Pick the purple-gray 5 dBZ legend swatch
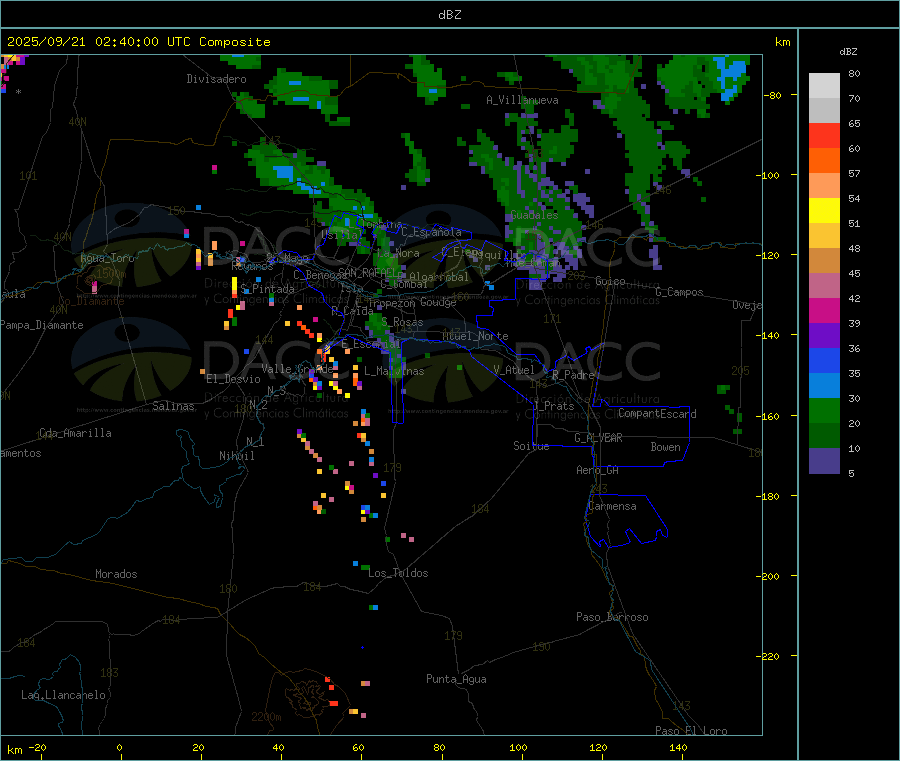900x761 pixels. (x=824, y=461)
